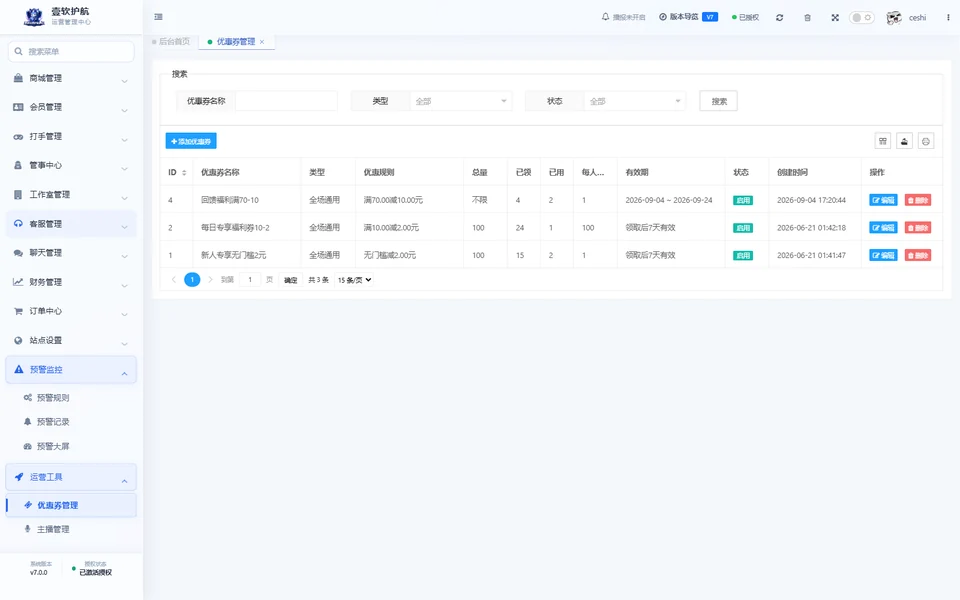Click the green 已授权 license status
This screenshot has width=960, height=600.
pos(745,18)
